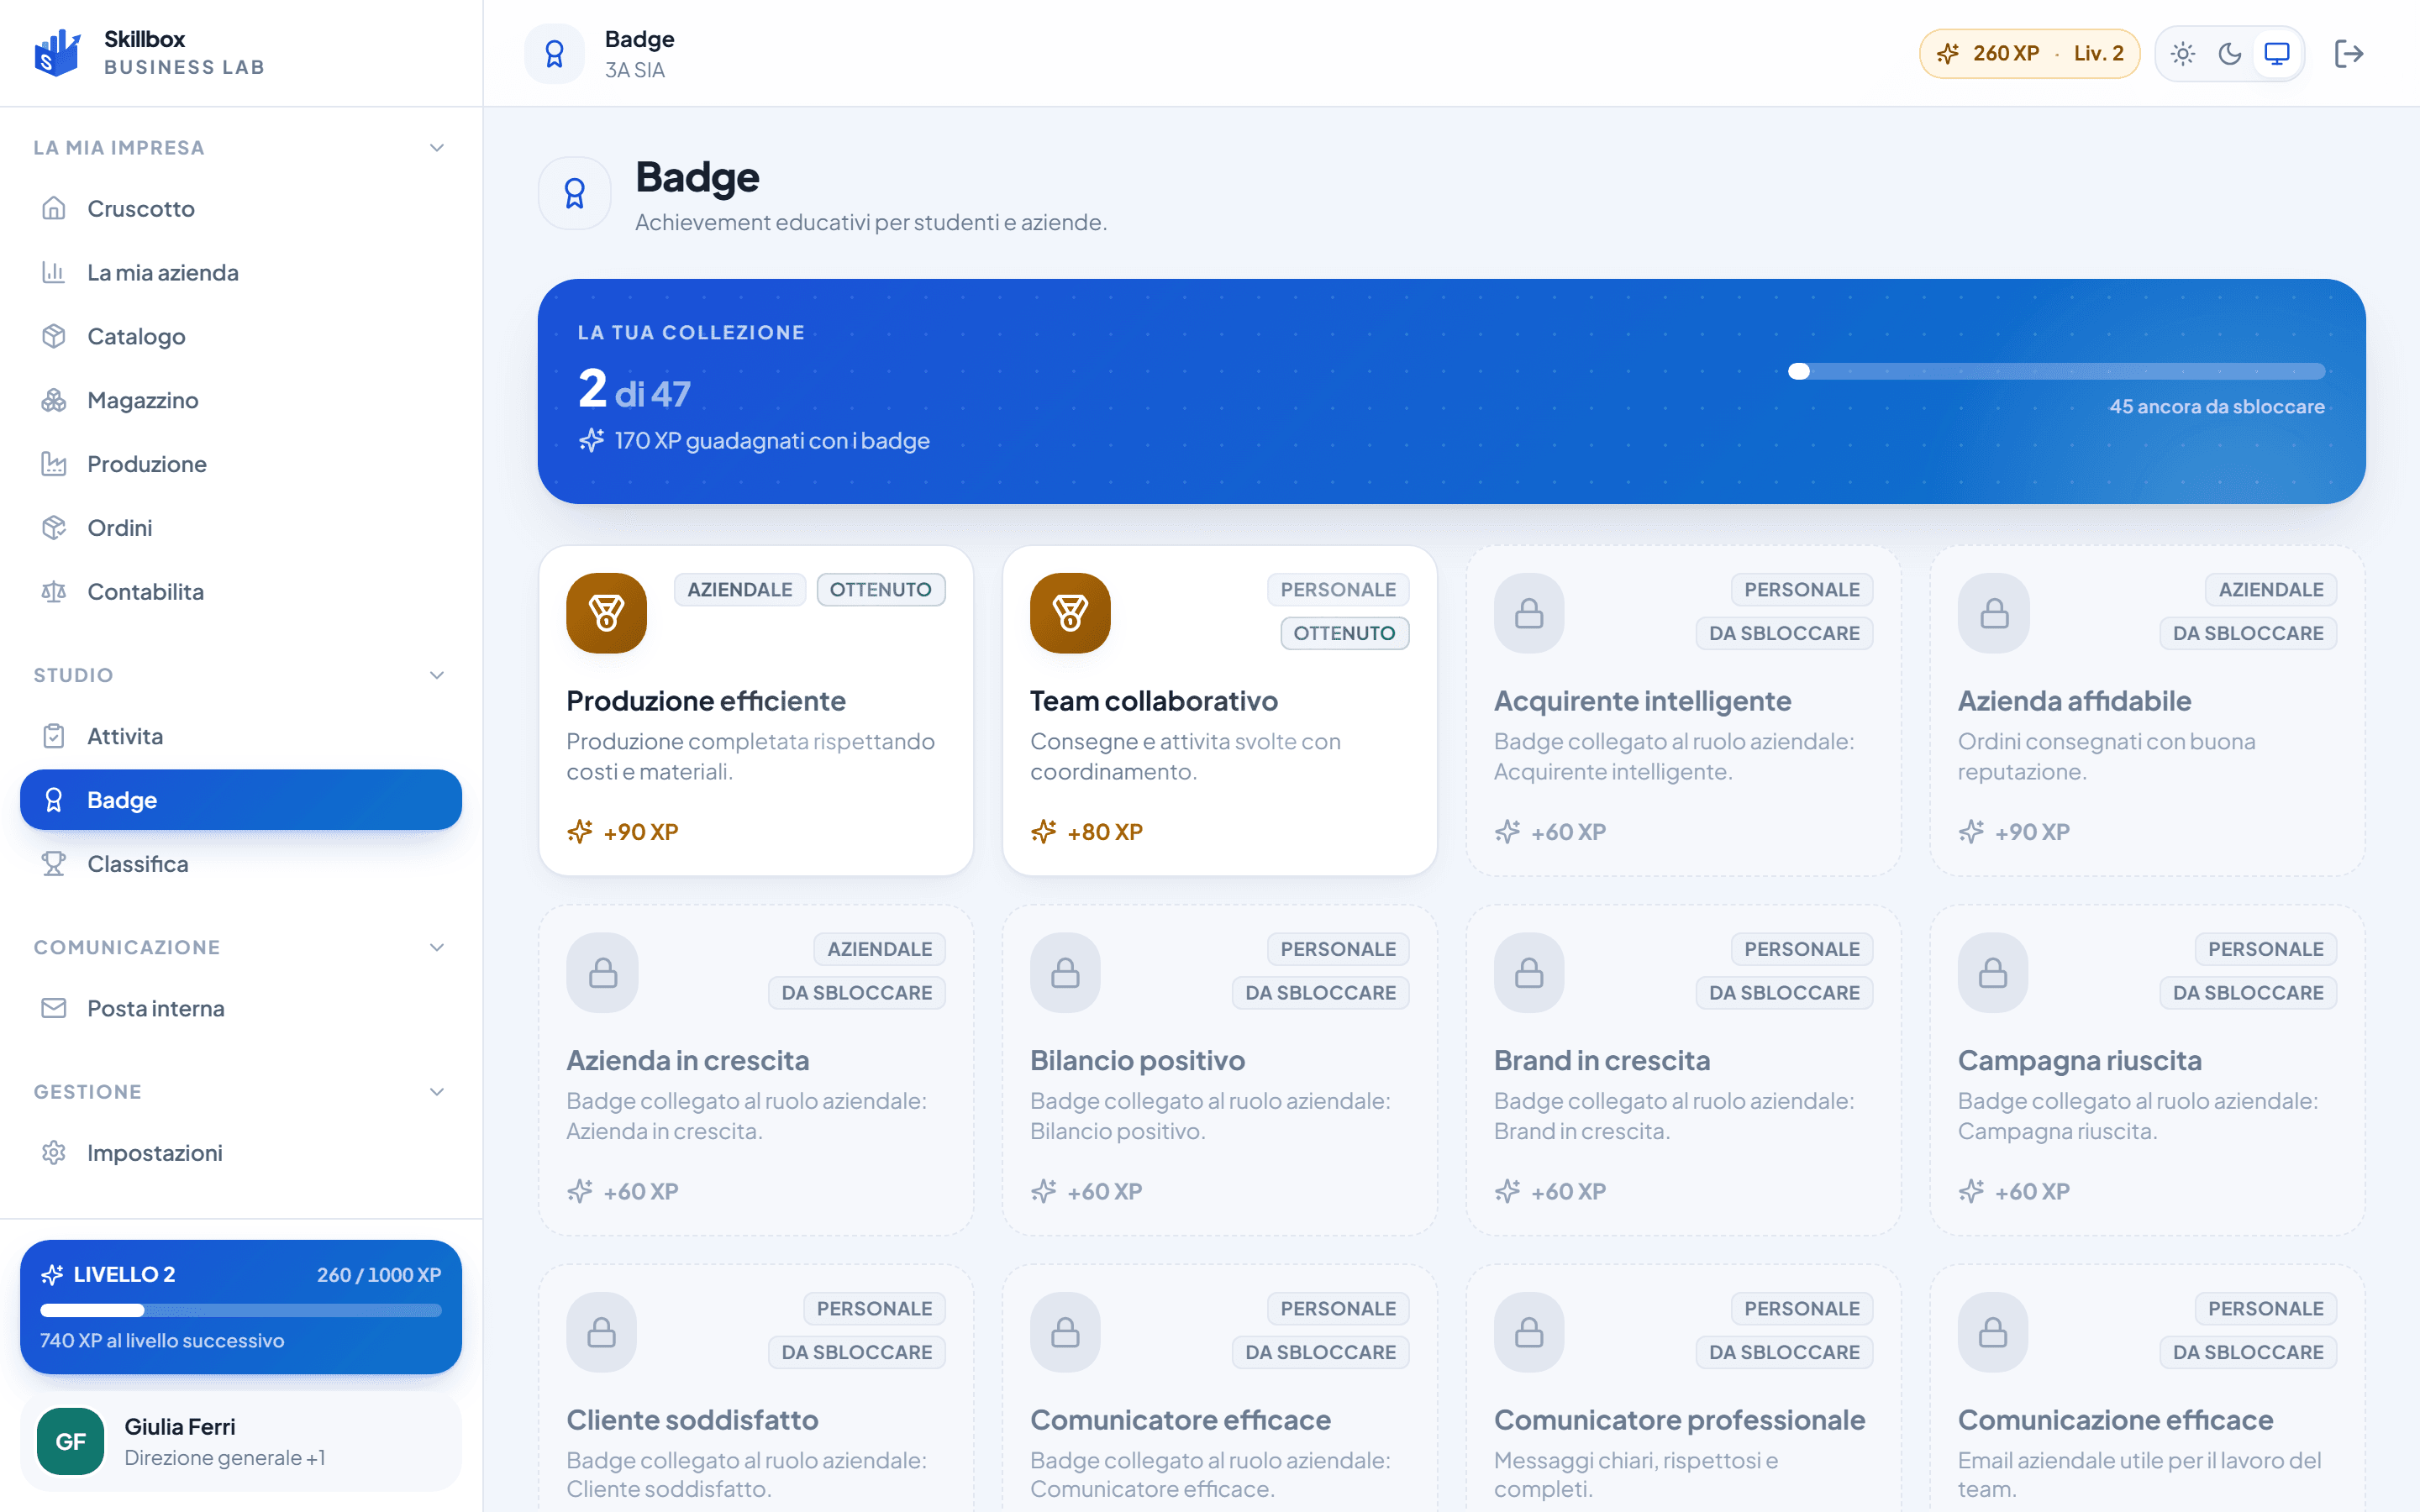This screenshot has width=2420, height=1512.
Task: Click the 2 di 47 collection count
Action: pyautogui.click(x=634, y=389)
